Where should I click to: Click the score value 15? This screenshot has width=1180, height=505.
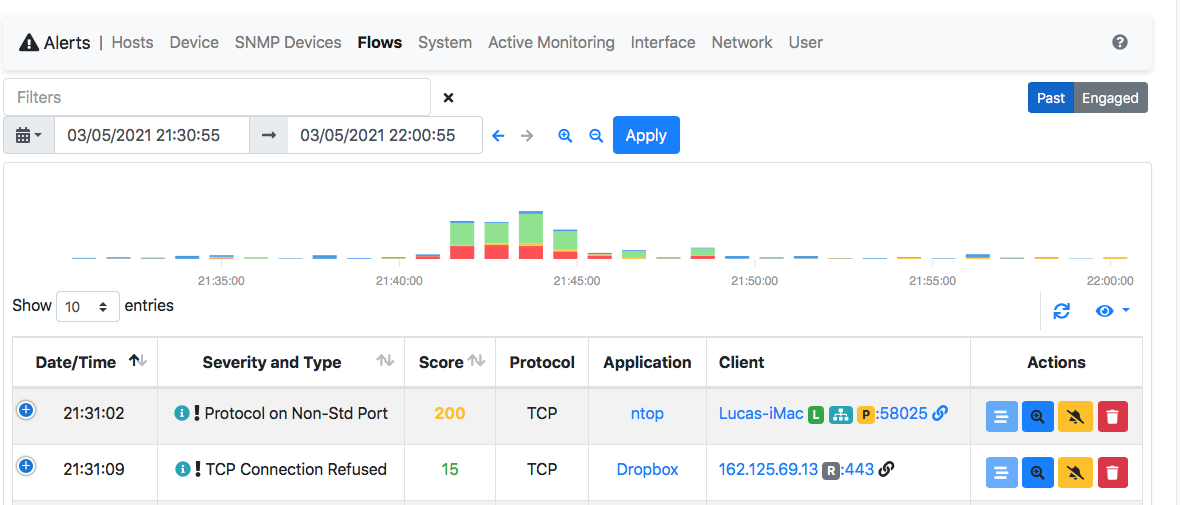[450, 470]
